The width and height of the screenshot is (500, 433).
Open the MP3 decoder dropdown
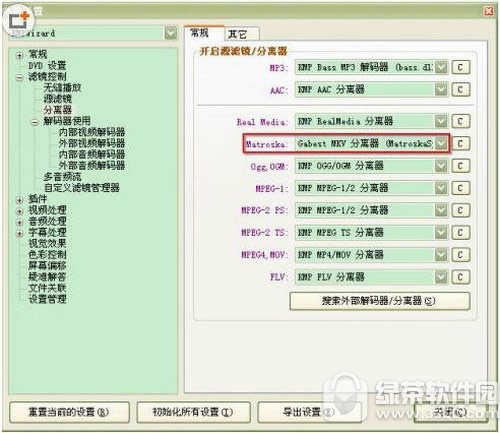point(441,67)
